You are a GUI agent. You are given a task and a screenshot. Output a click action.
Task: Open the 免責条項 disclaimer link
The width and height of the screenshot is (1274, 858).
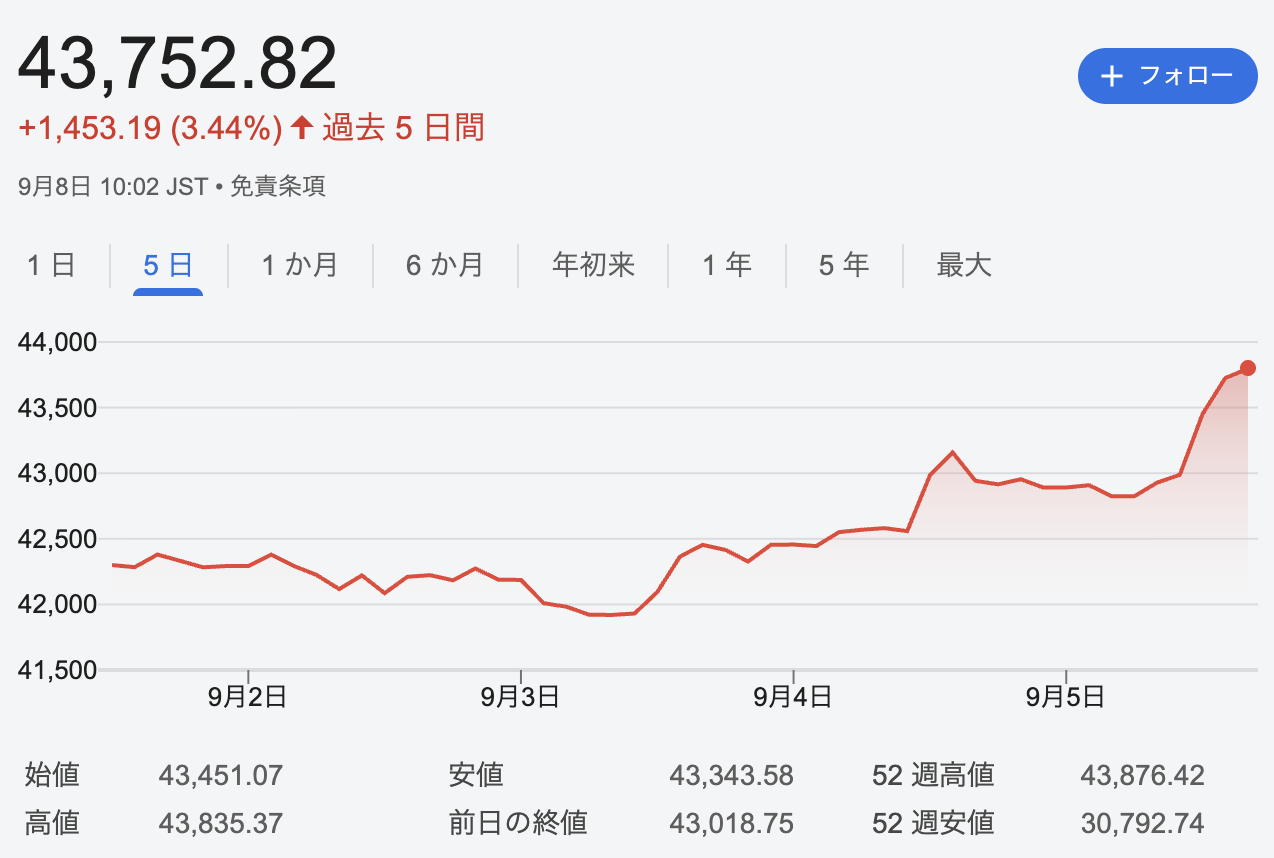coord(278,186)
